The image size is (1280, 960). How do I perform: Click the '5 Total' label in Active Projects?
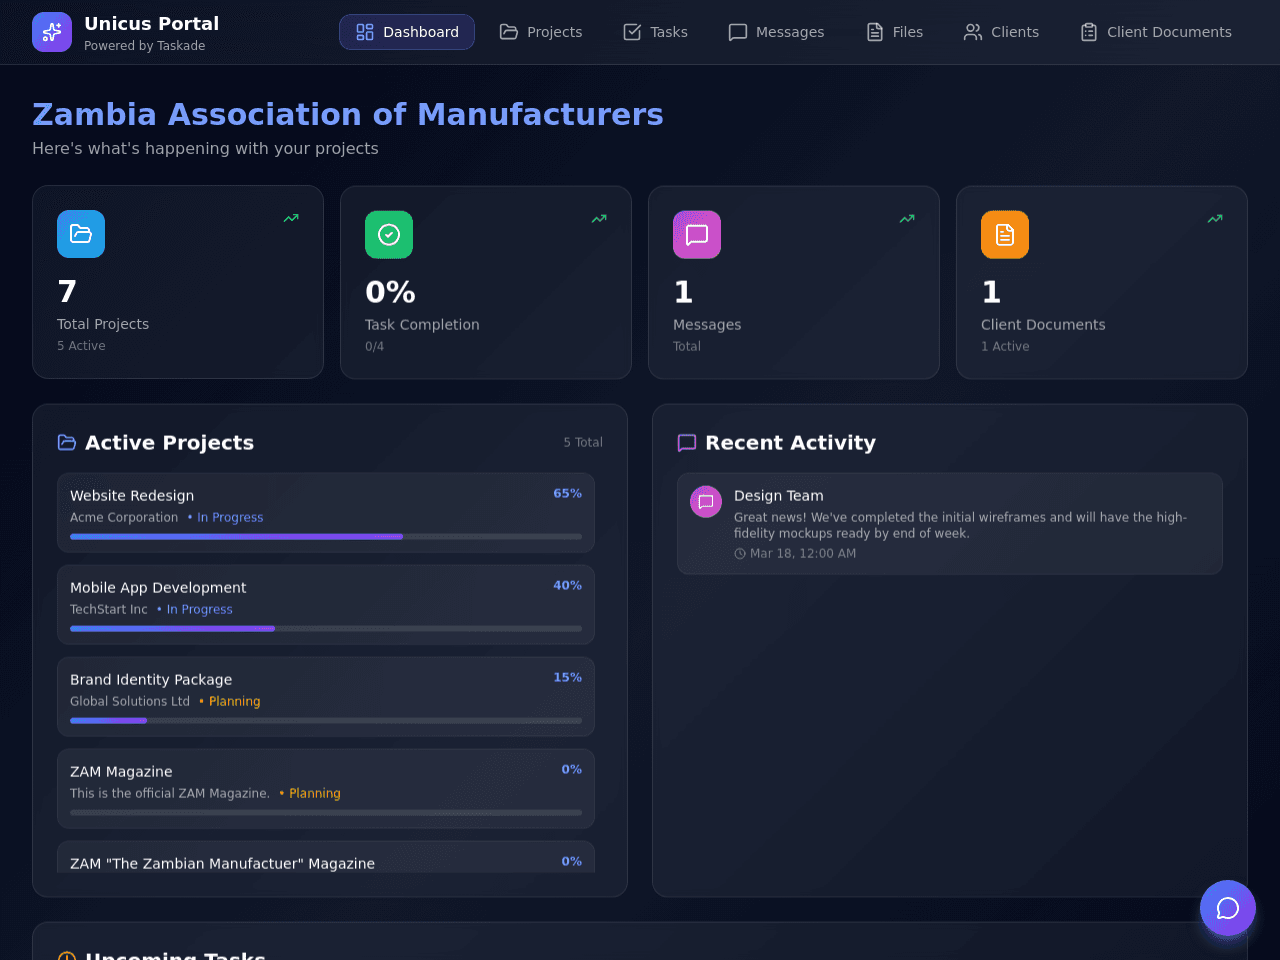(583, 443)
